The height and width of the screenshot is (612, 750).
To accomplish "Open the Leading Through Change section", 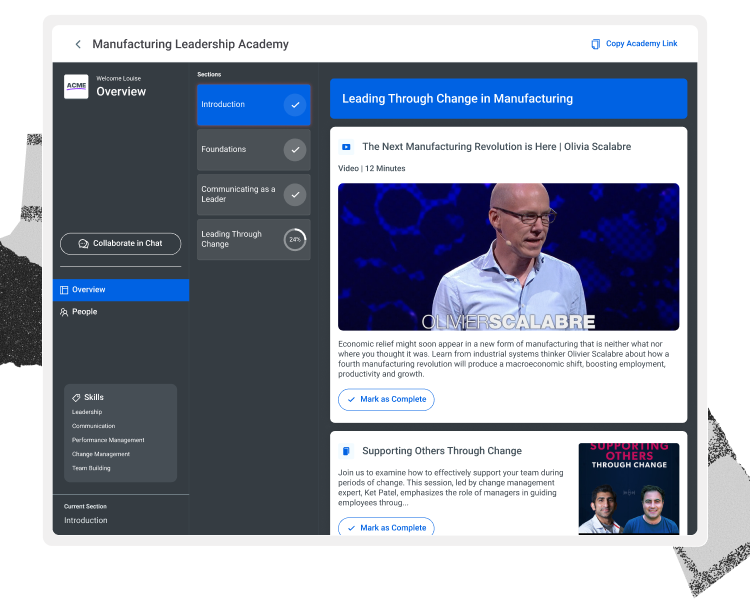I will click(x=254, y=239).
